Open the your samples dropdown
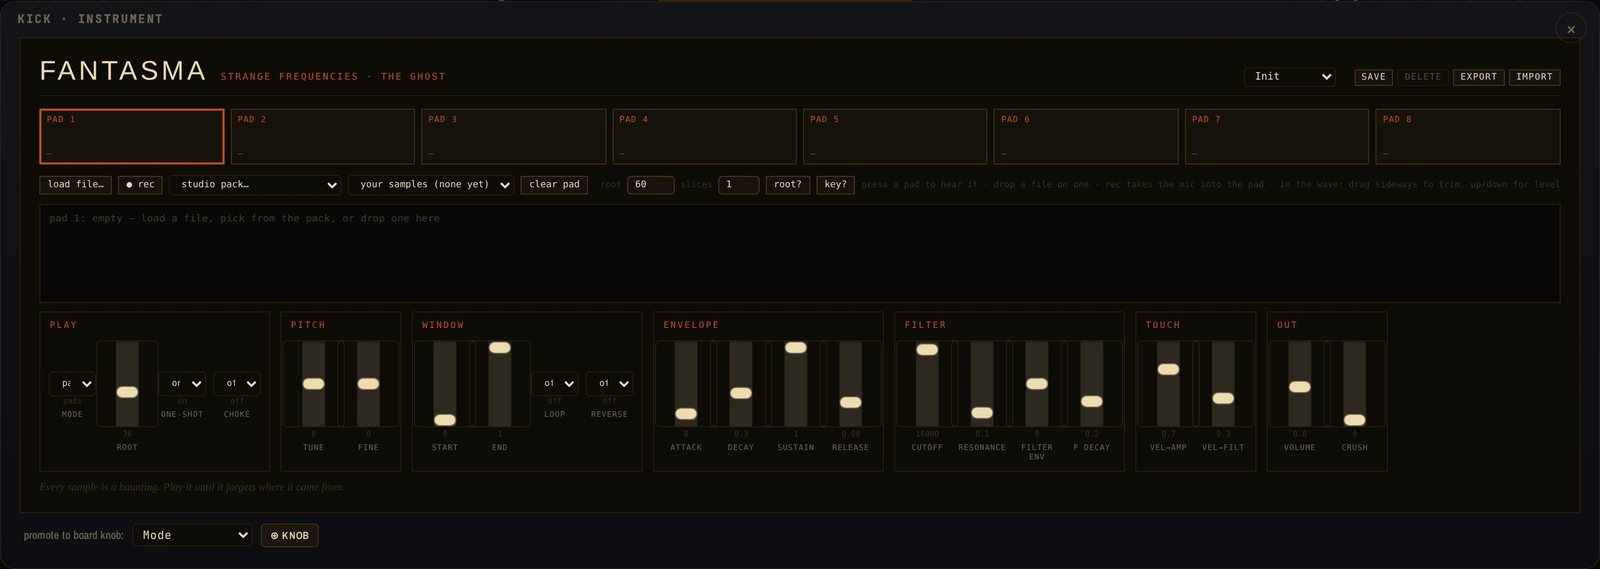This screenshot has width=1600, height=569. pos(431,185)
